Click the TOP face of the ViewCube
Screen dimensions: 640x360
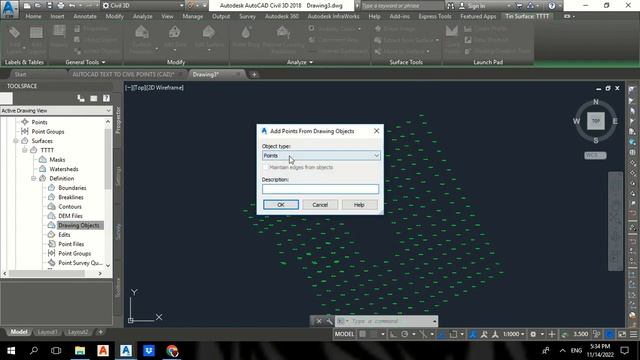pyautogui.click(x=596, y=121)
